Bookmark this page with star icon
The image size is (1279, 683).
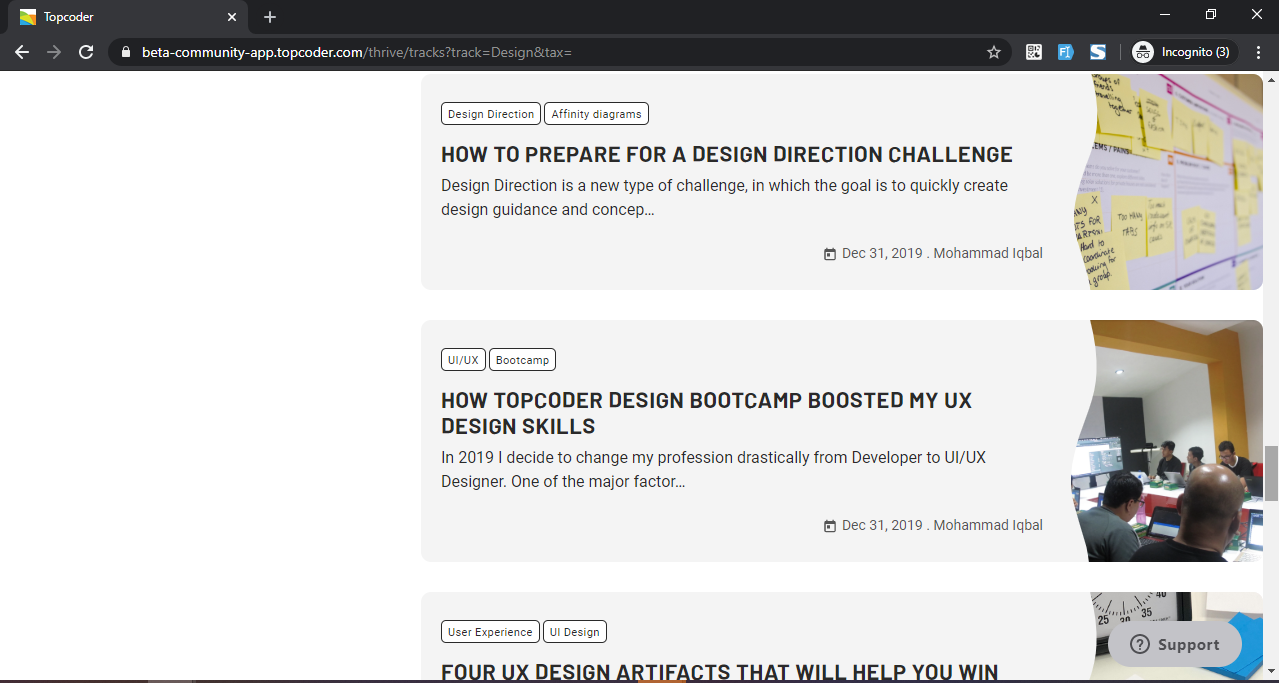coord(993,52)
